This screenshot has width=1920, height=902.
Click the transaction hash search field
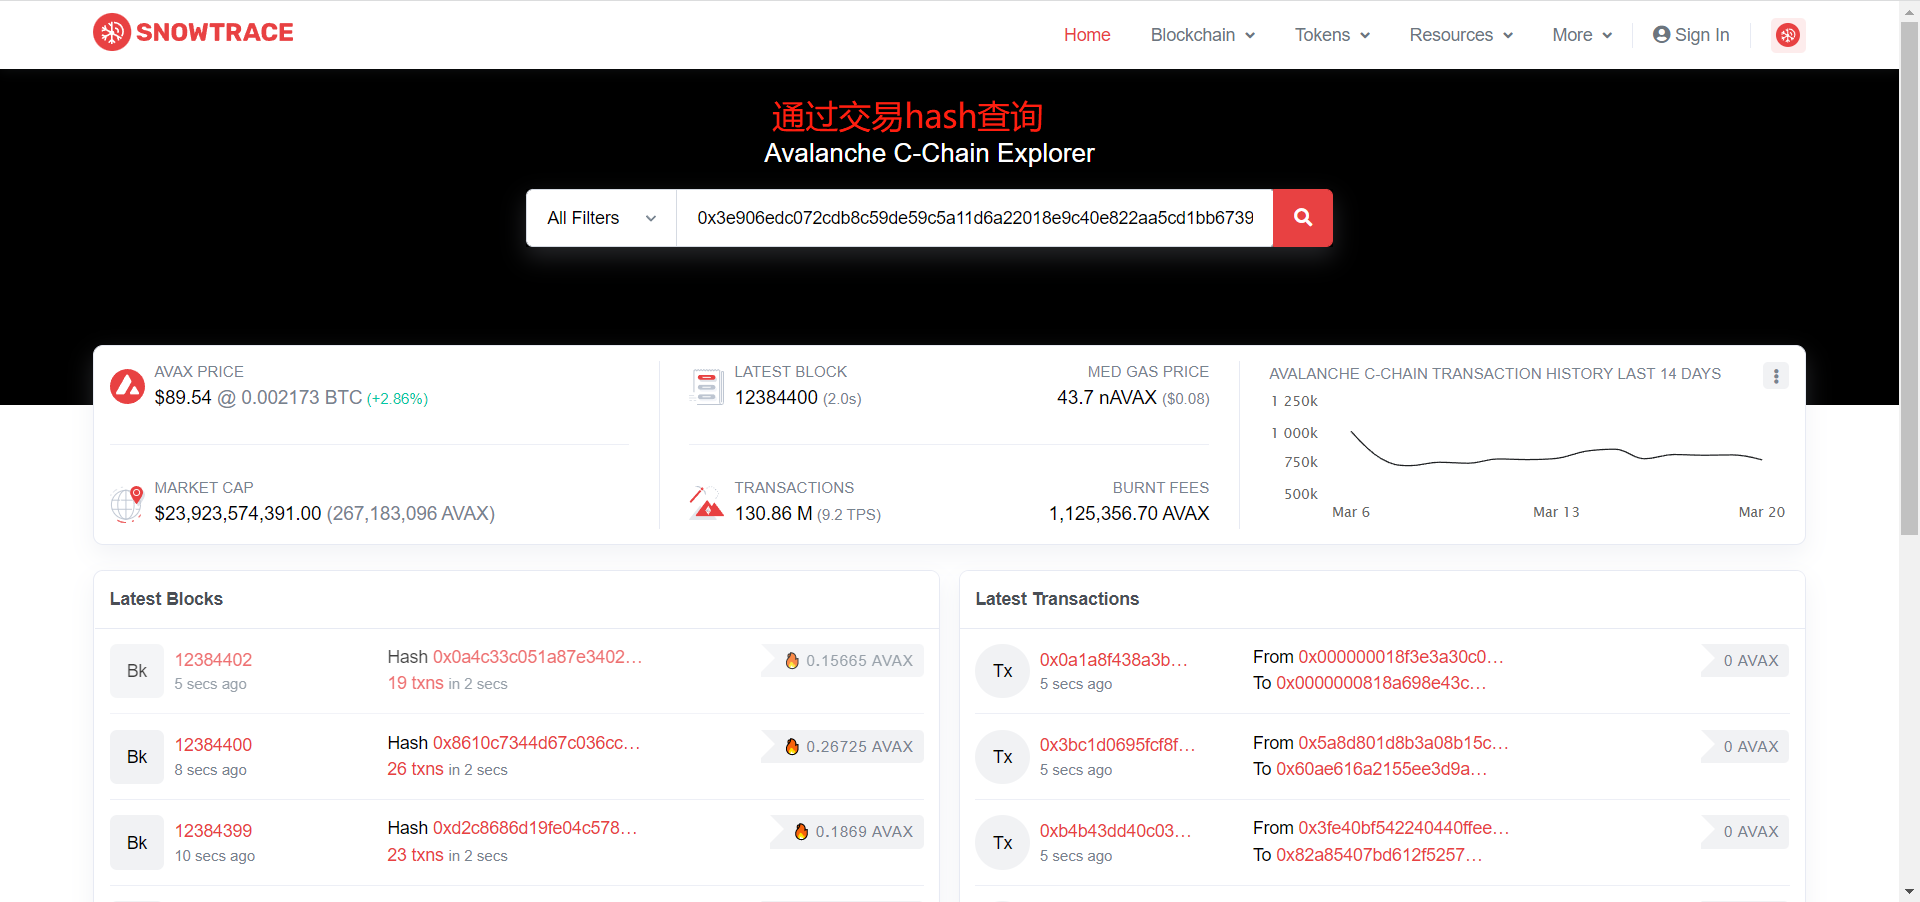point(974,218)
